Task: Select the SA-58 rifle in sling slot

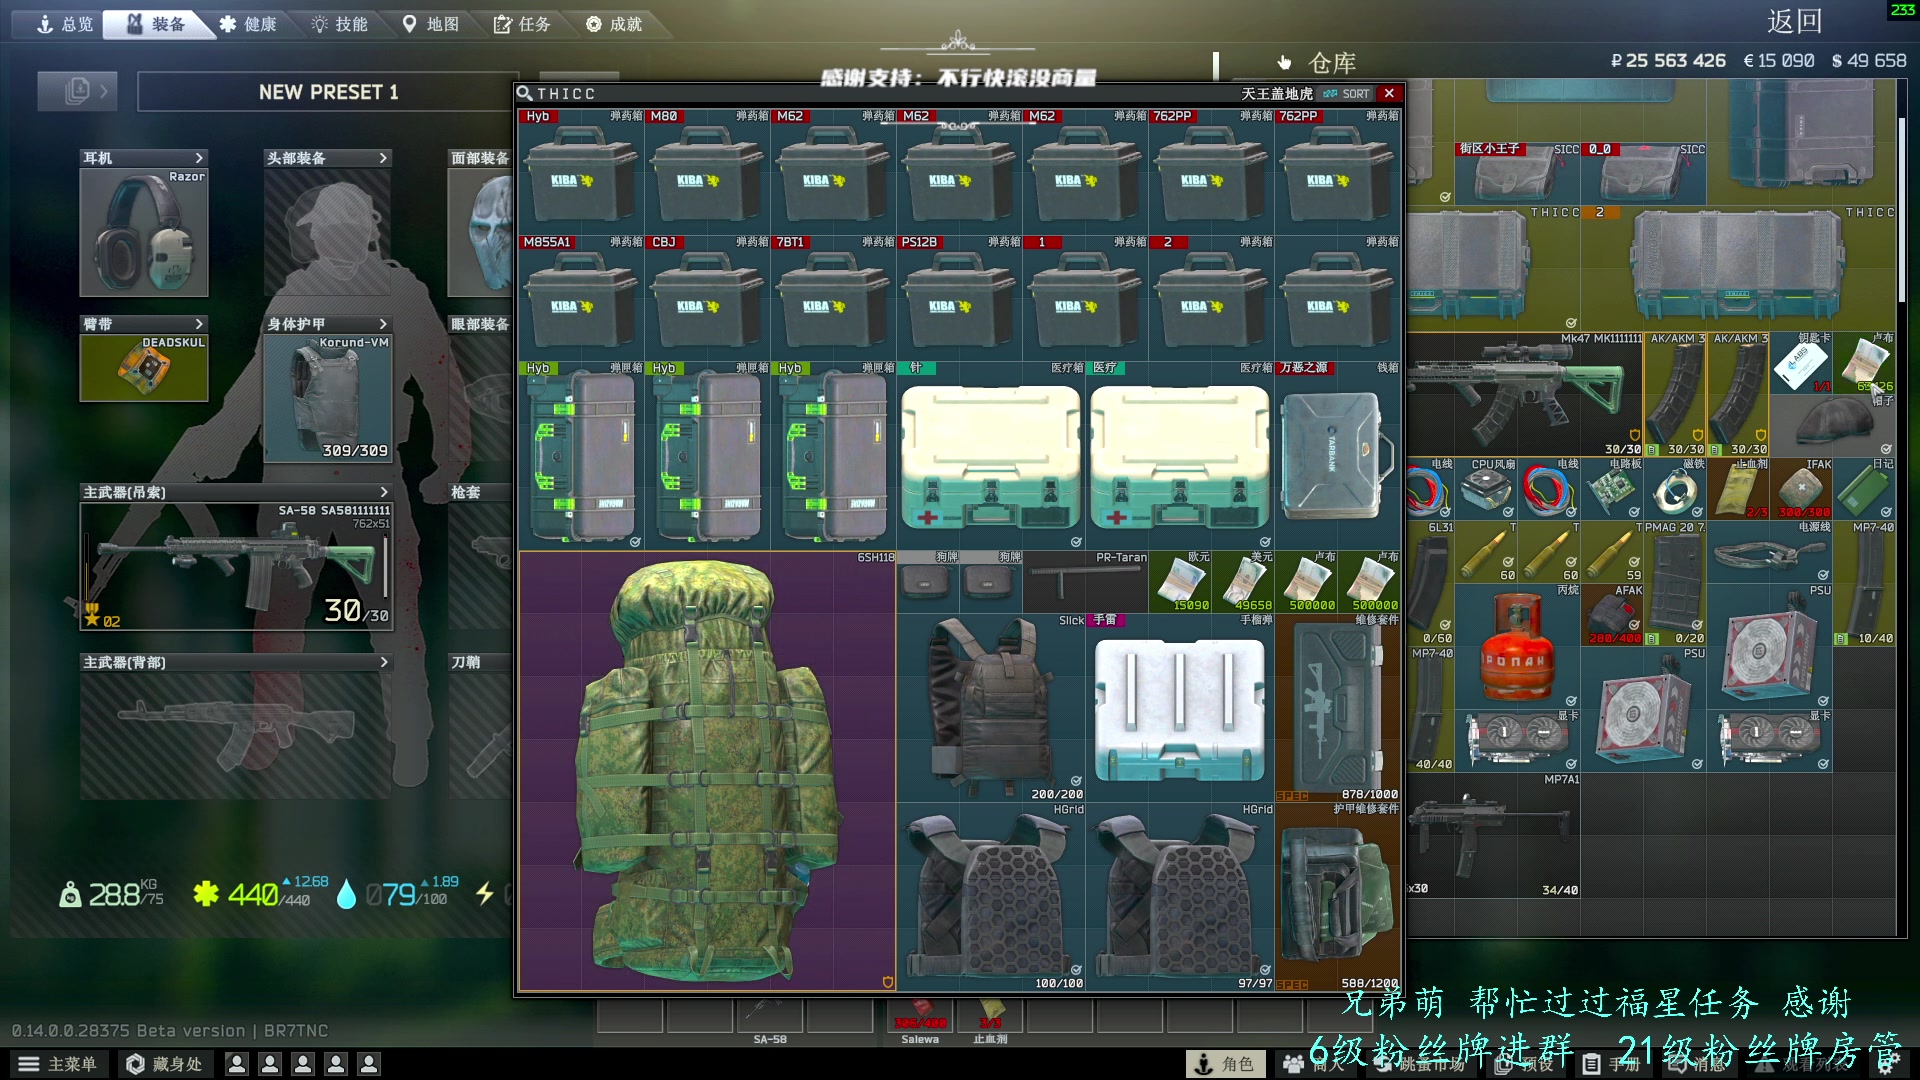Action: pyautogui.click(x=236, y=566)
